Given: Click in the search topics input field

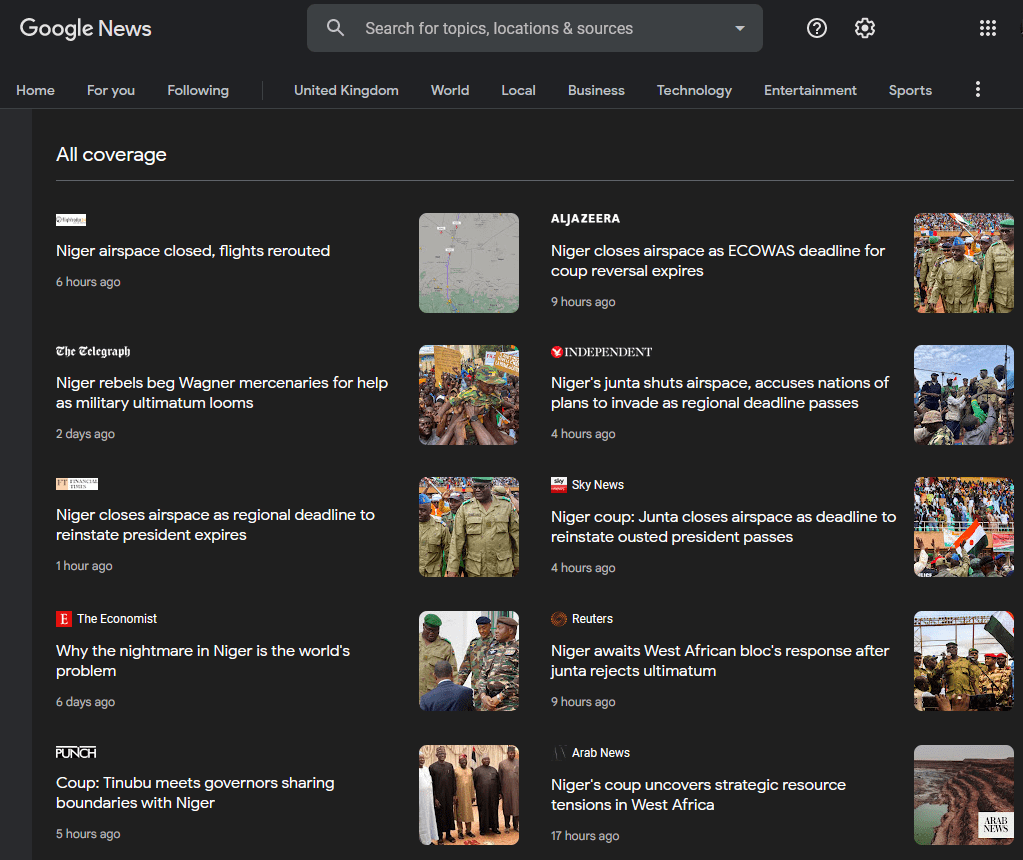Looking at the screenshot, I should (x=540, y=28).
